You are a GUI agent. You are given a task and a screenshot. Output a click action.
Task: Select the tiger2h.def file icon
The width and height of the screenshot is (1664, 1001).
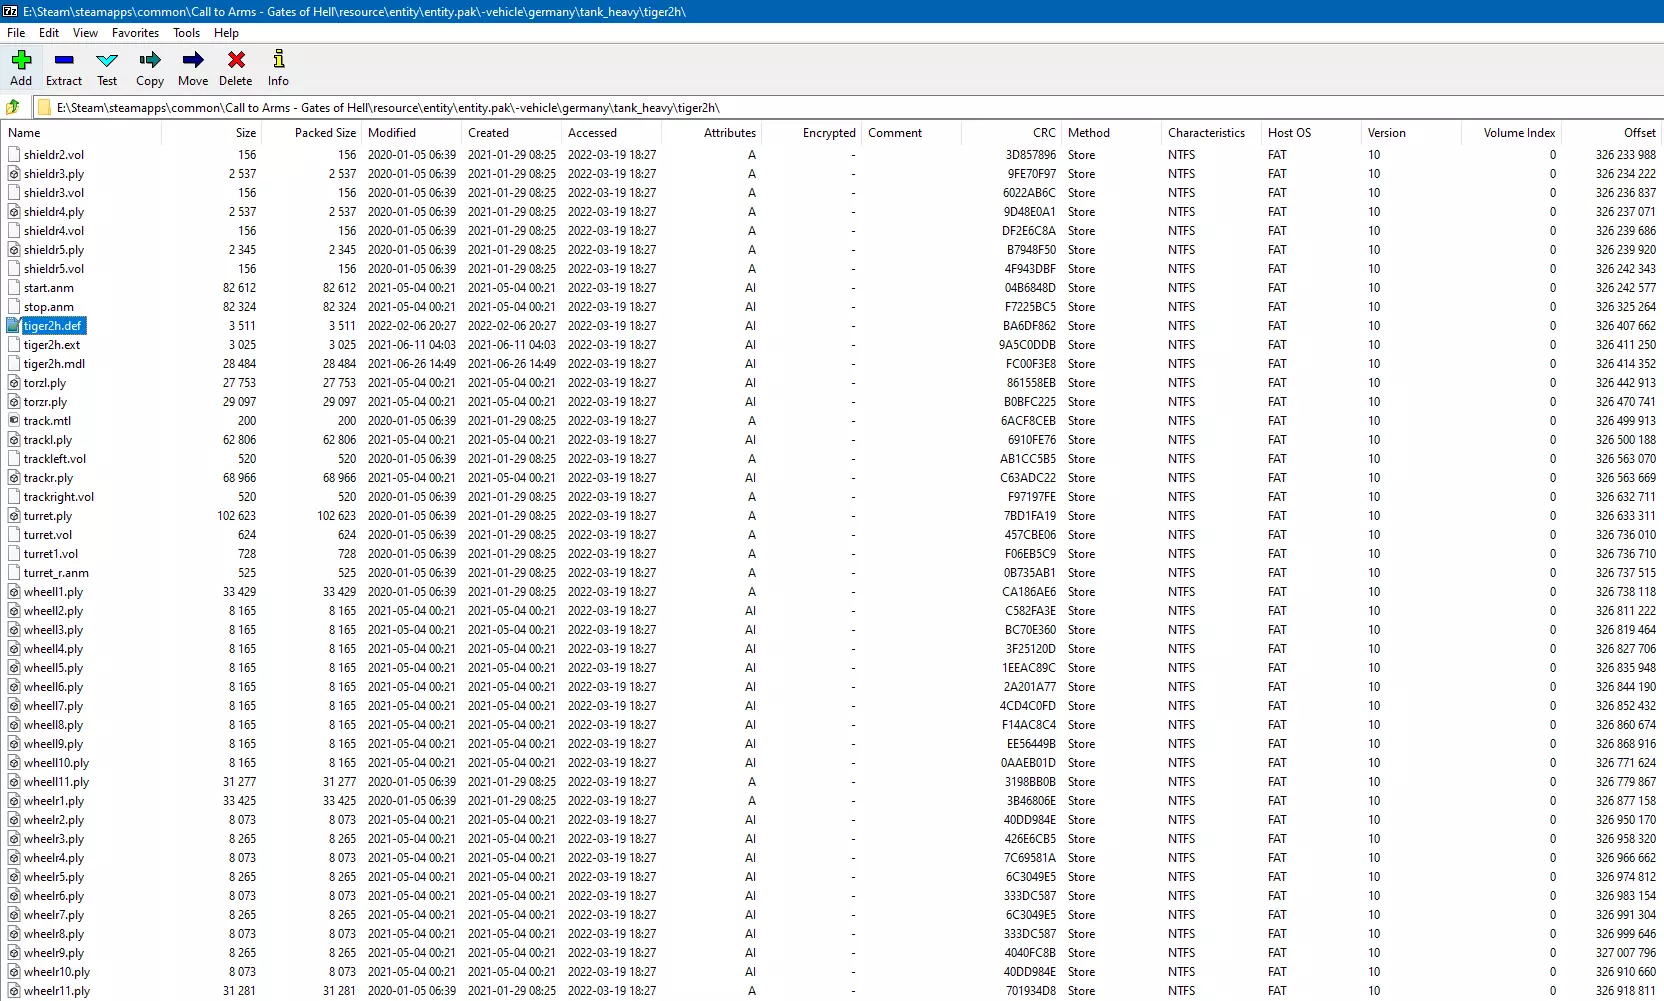[x=14, y=326]
